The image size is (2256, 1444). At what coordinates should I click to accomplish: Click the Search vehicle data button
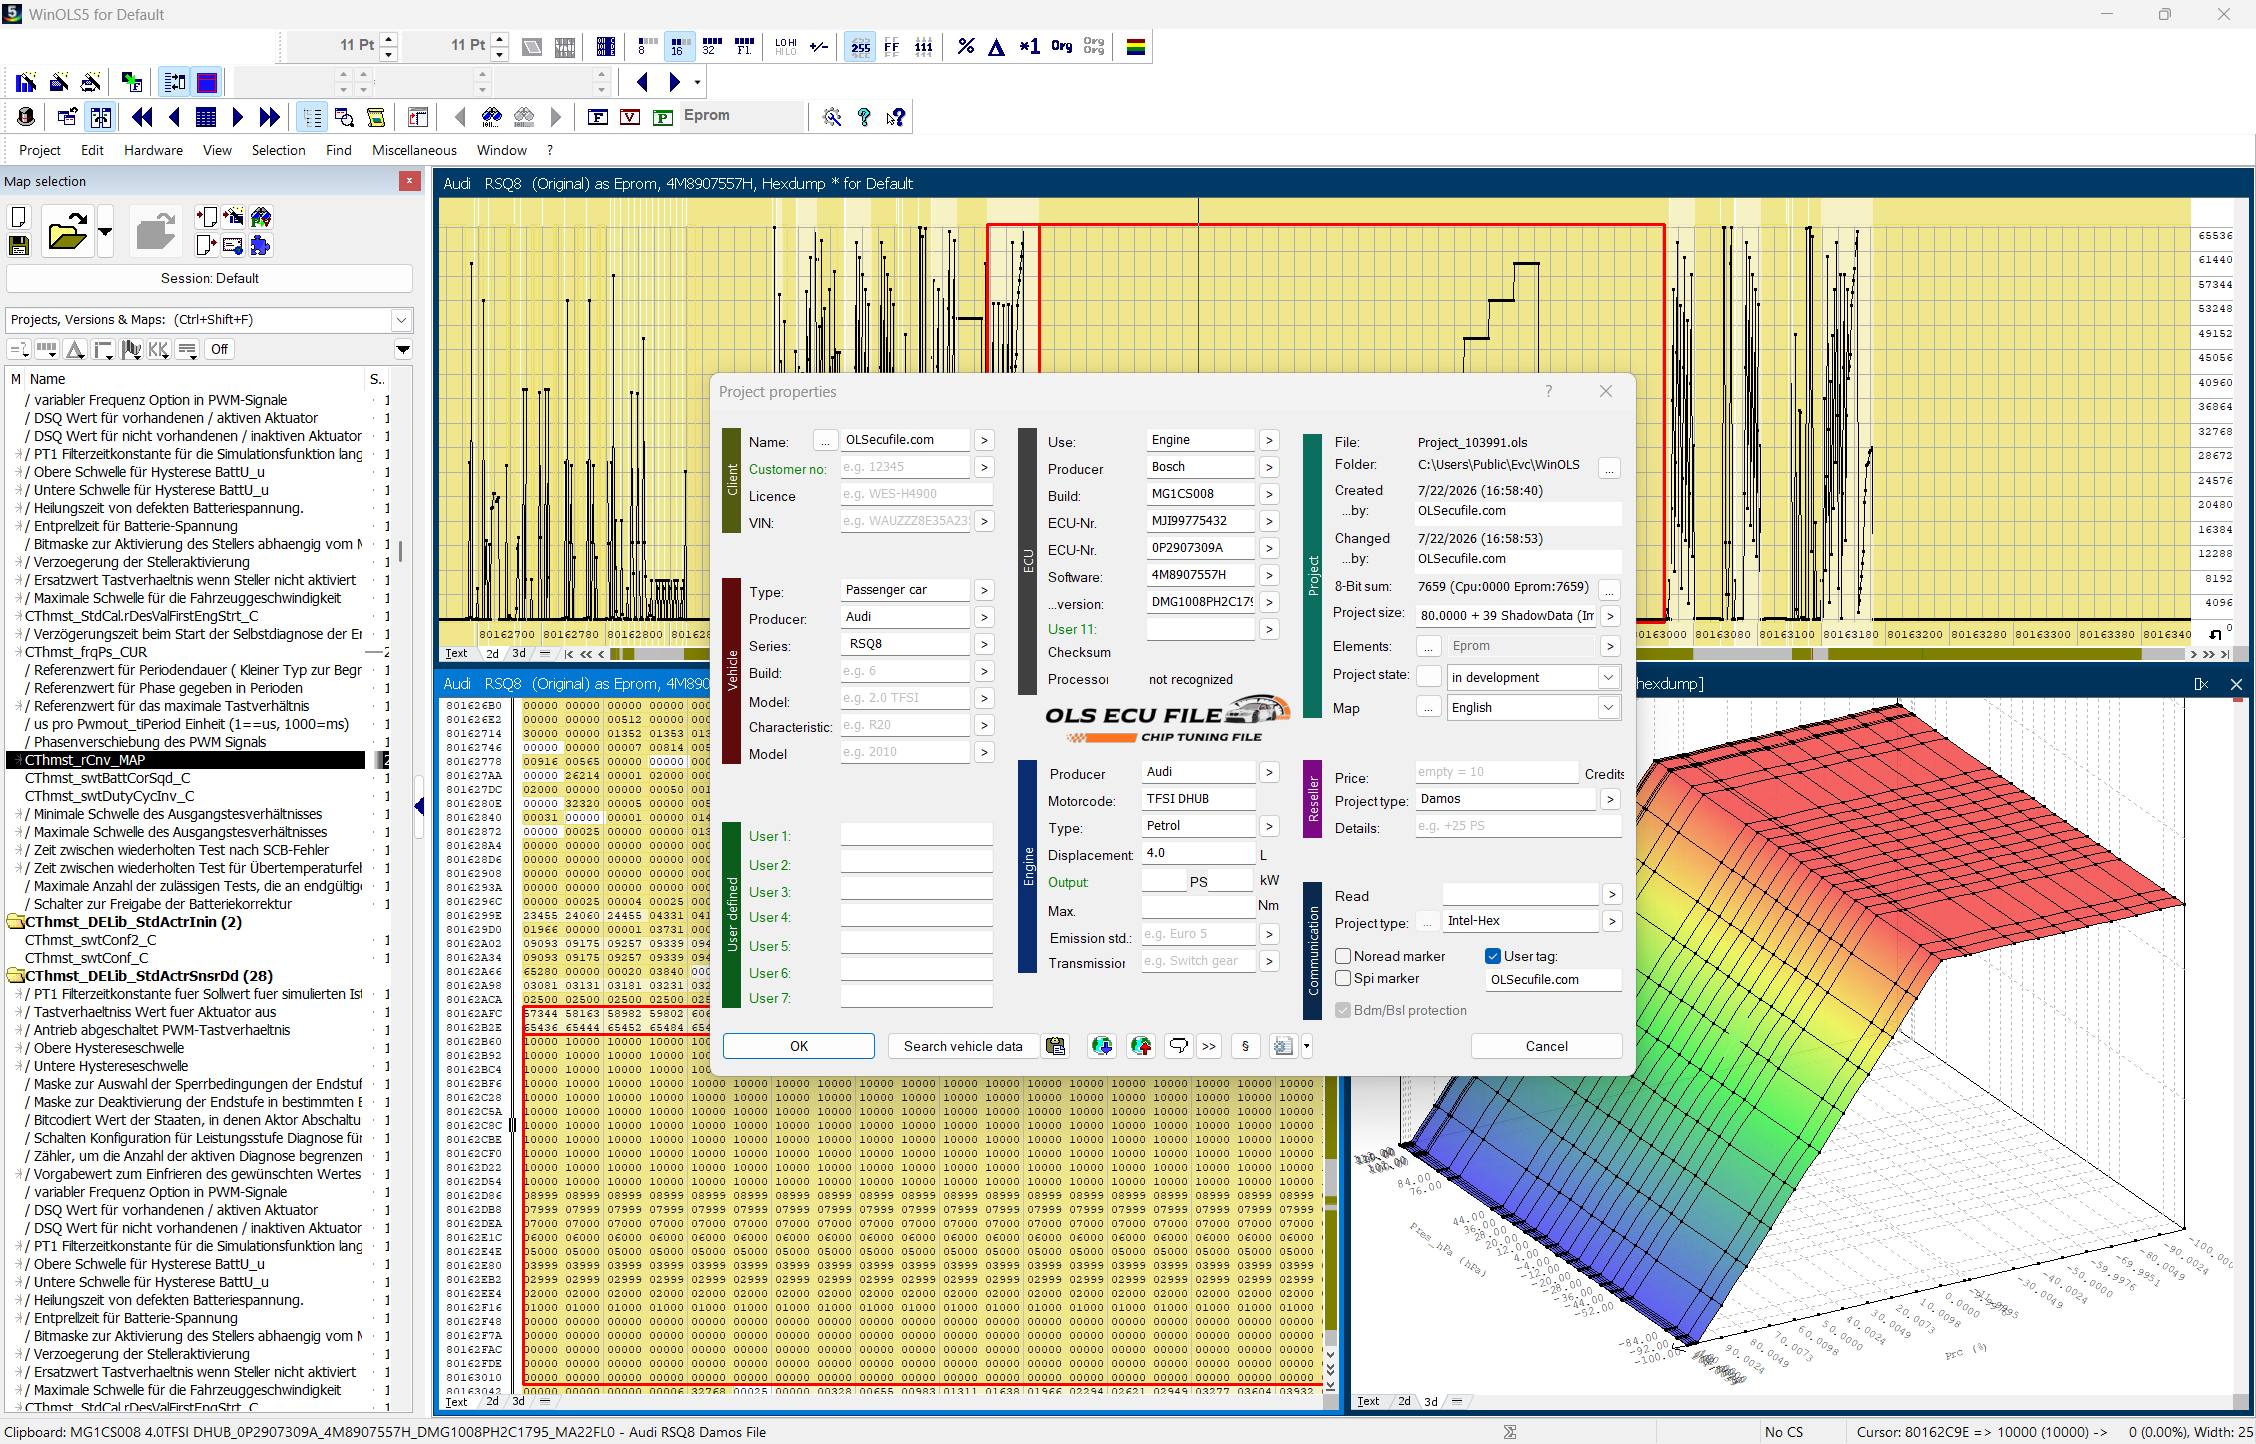click(963, 1046)
